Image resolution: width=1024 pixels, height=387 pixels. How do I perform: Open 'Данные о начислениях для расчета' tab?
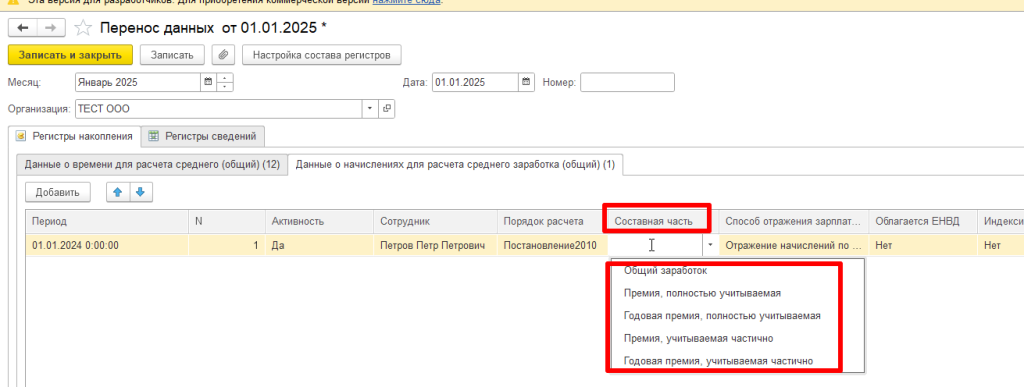coord(455,165)
